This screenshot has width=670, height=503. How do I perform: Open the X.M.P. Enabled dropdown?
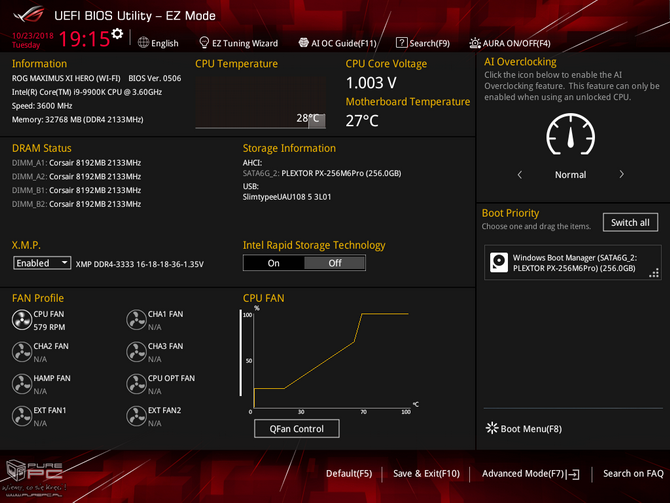tap(42, 263)
